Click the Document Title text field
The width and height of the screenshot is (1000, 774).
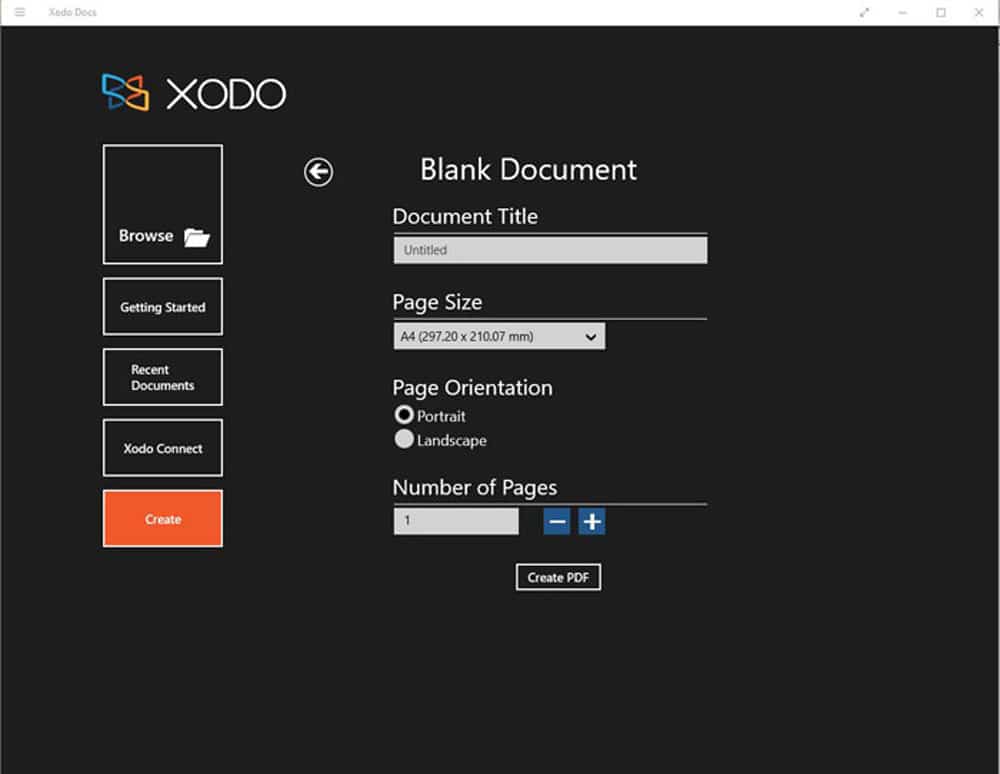click(x=550, y=250)
